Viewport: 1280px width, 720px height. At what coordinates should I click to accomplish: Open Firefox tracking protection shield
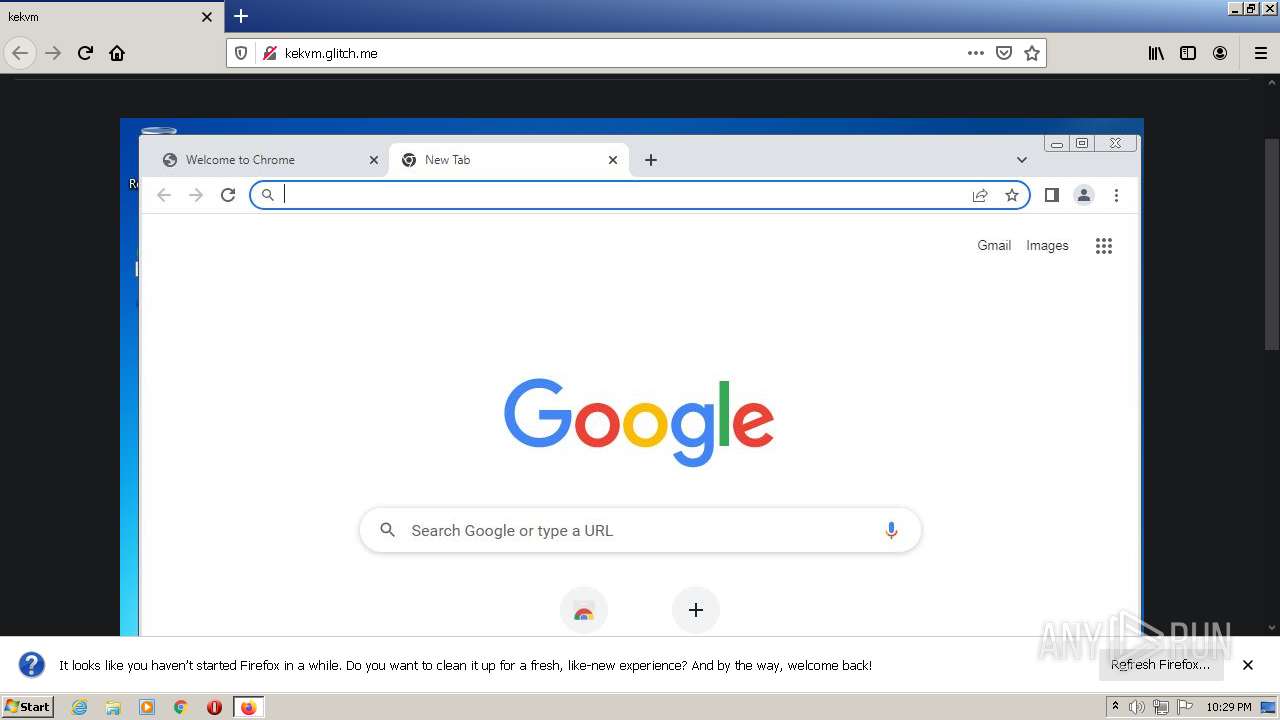(241, 53)
